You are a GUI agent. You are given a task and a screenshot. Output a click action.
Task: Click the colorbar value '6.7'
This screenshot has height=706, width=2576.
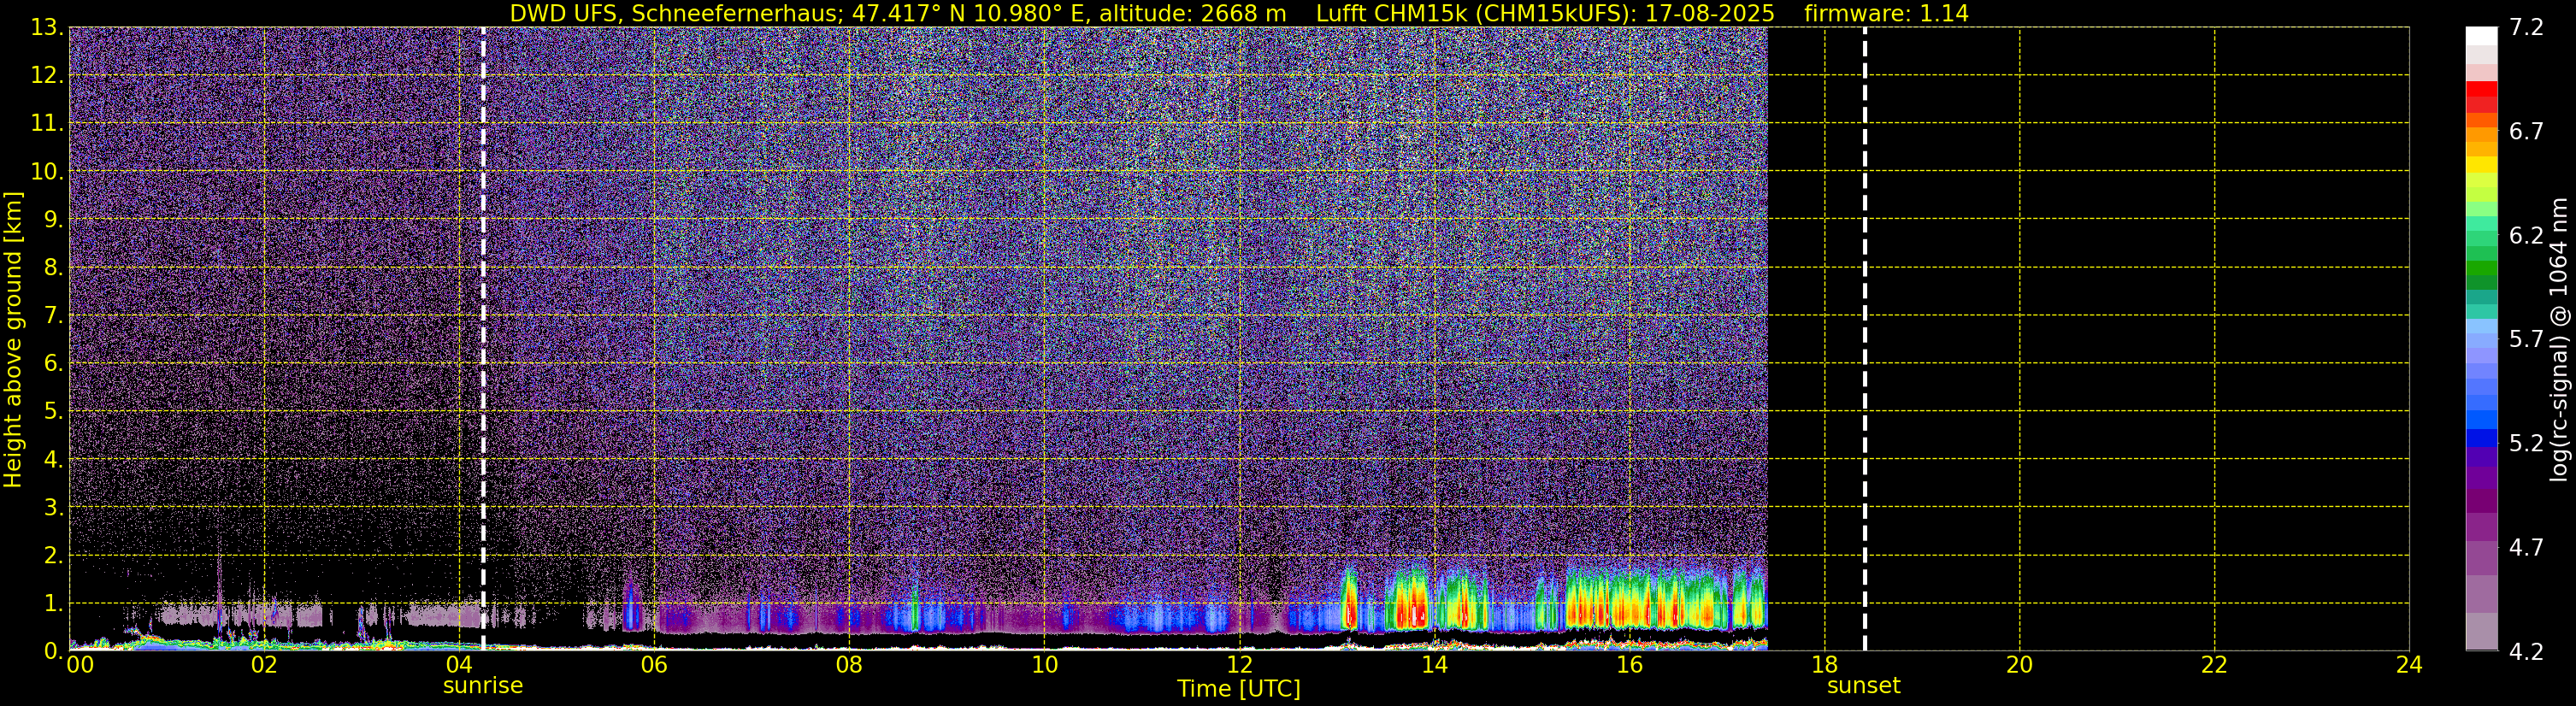pos(2526,132)
